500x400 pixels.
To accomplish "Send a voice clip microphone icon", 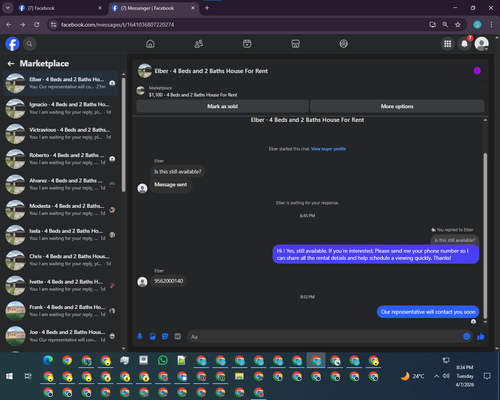I will pos(140,336).
